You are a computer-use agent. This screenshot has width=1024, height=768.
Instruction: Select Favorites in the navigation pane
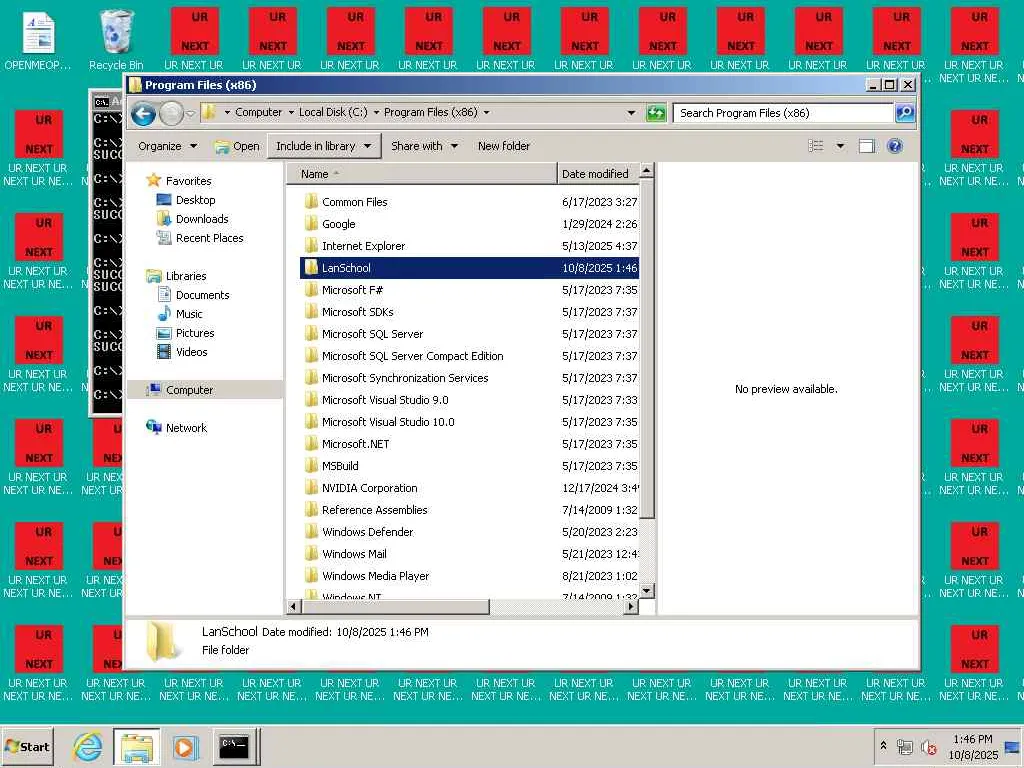click(188, 181)
